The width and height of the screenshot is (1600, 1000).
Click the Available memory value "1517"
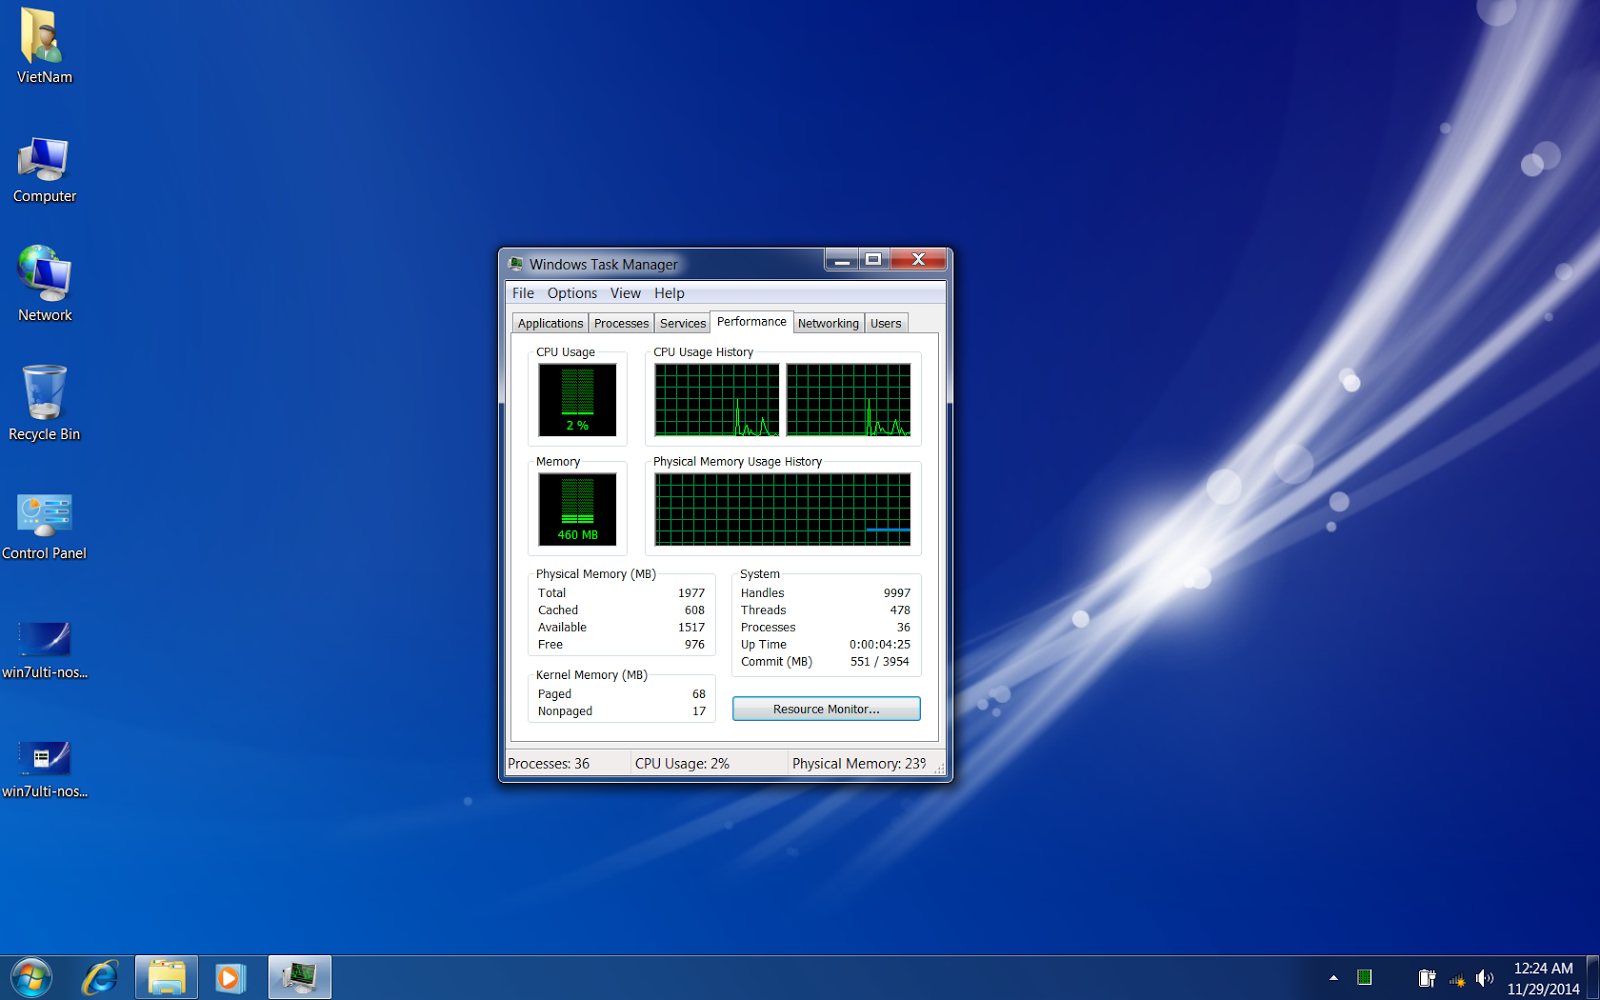tap(691, 627)
